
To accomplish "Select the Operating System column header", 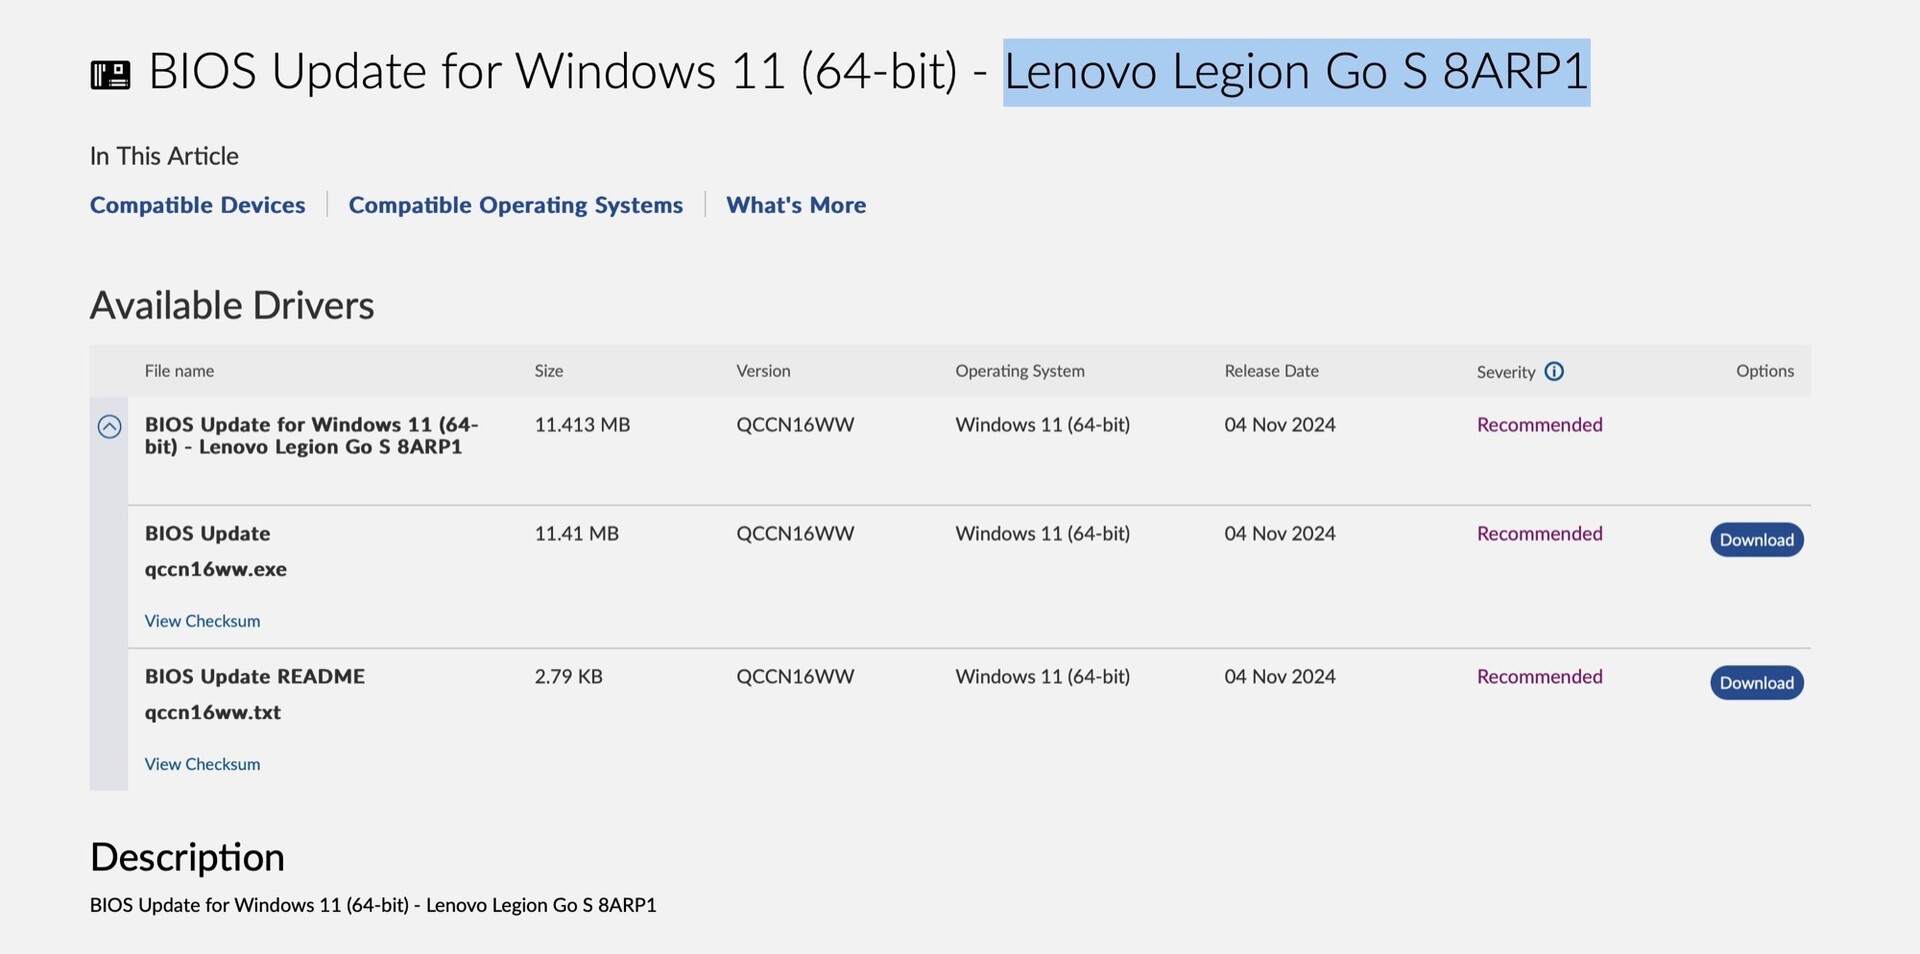I will coord(1019,371).
